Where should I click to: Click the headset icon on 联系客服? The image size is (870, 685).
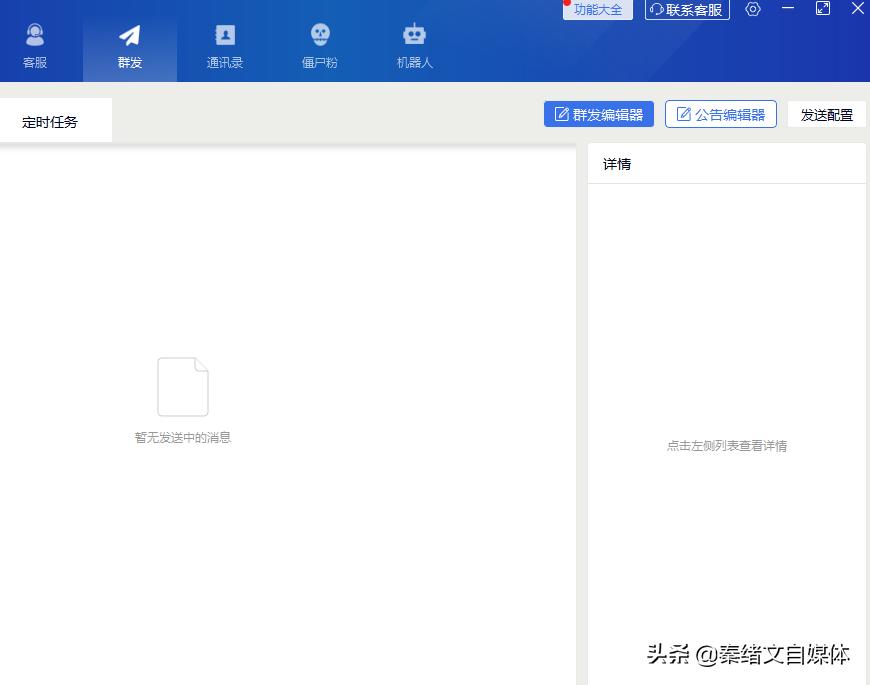point(655,10)
